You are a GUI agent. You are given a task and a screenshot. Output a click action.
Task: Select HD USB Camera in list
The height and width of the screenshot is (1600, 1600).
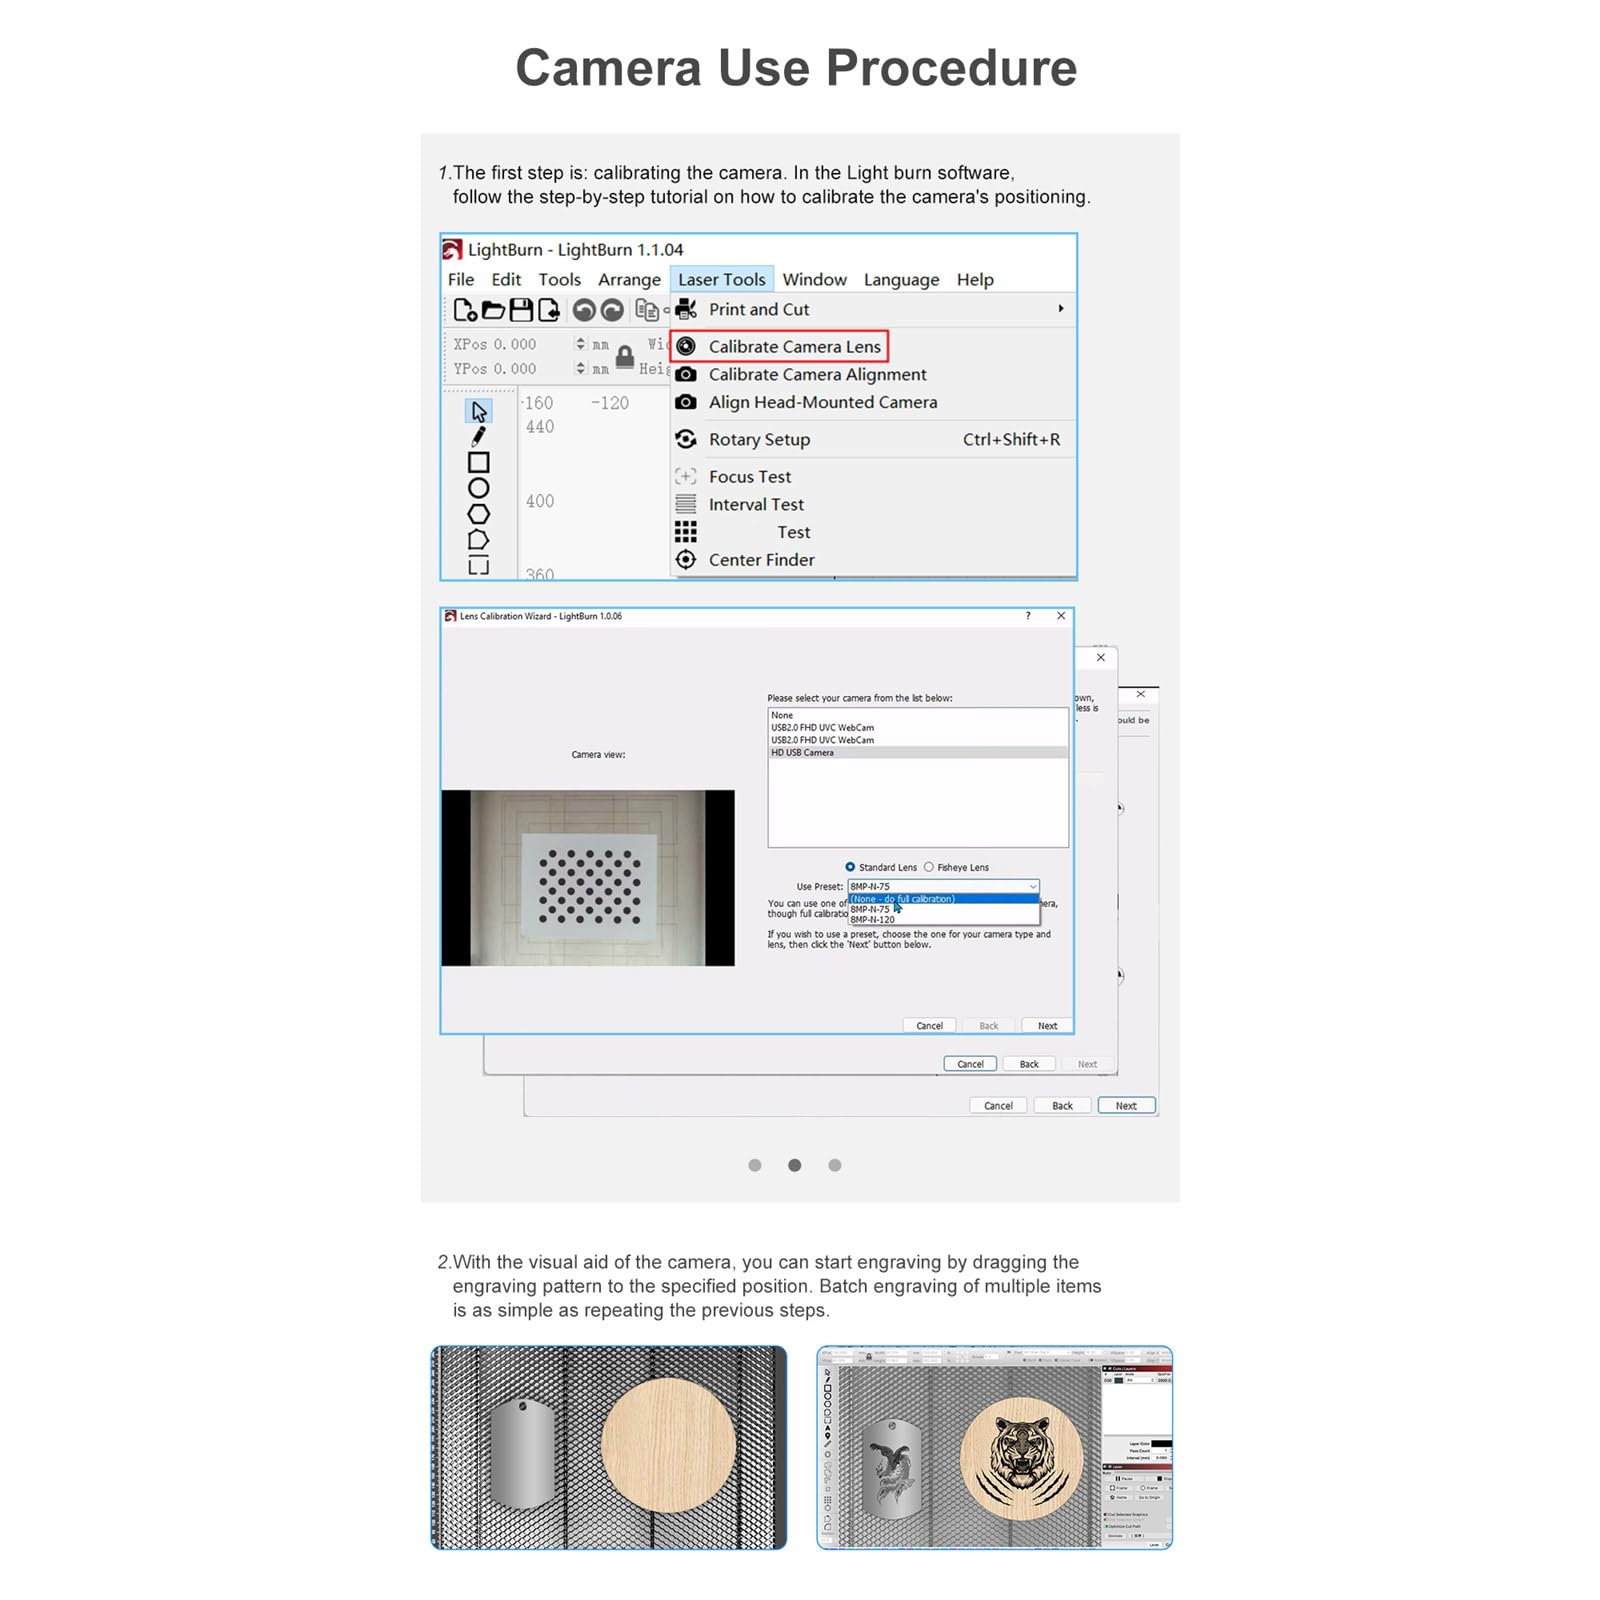[918, 753]
